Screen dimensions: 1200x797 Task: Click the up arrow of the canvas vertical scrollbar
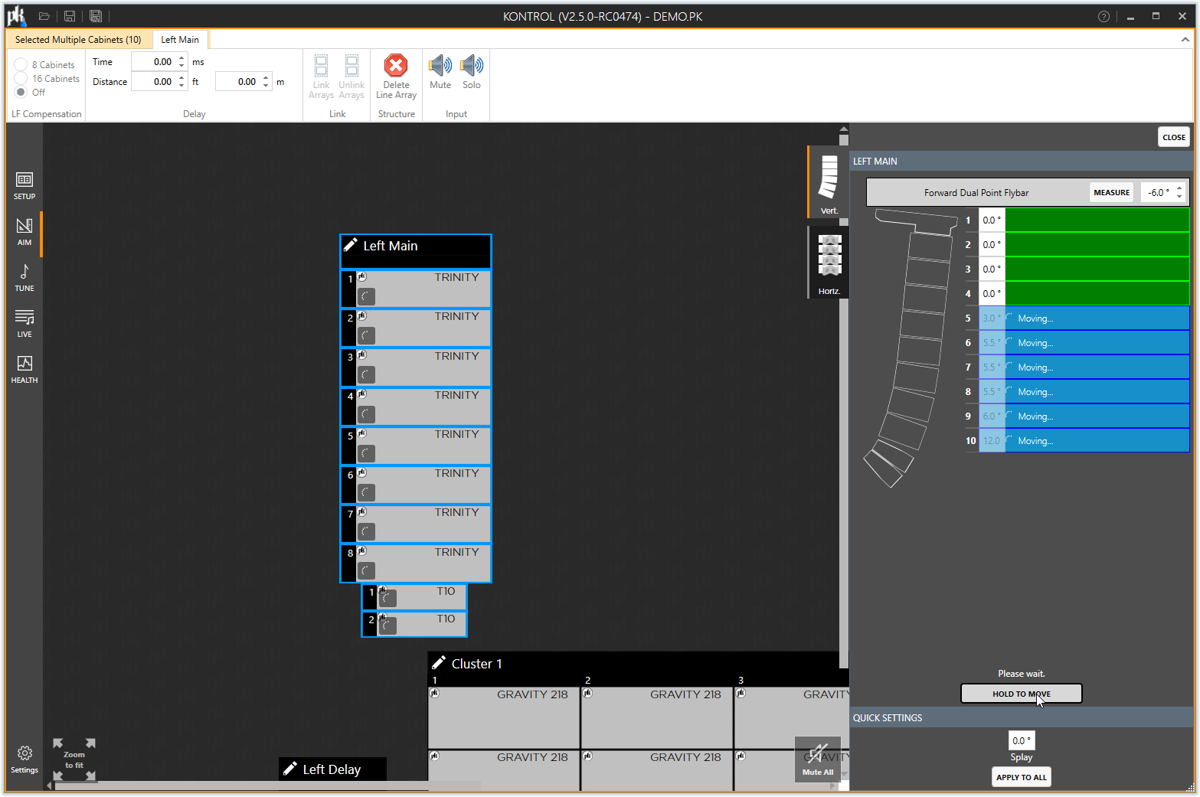(x=843, y=130)
